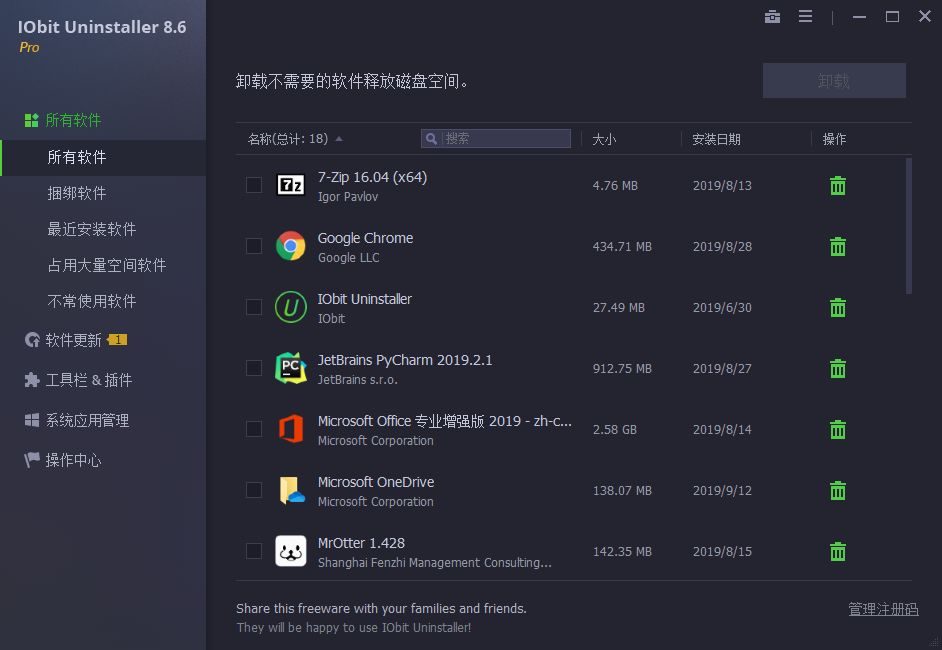Click the 912.75 MB size value
Image resolution: width=942 pixels, height=650 pixels.
coord(622,368)
